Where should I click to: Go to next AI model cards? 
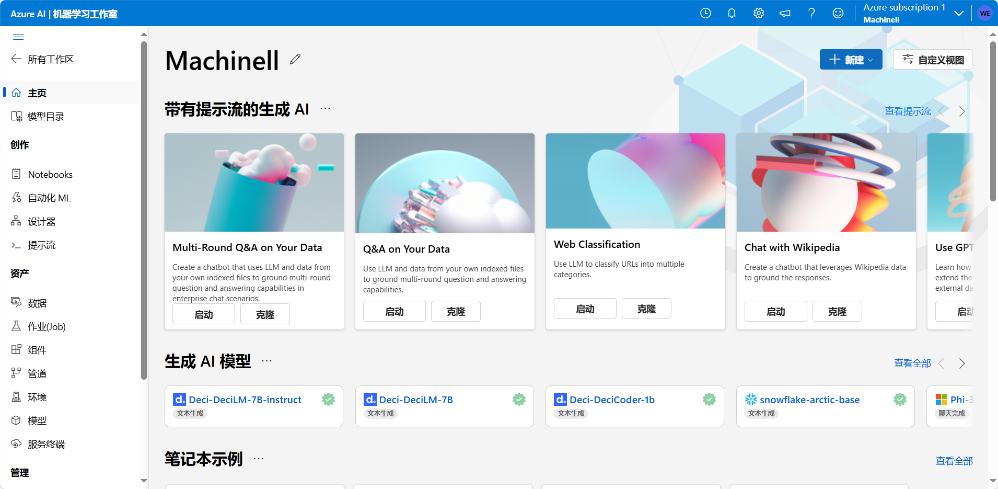tap(962, 364)
